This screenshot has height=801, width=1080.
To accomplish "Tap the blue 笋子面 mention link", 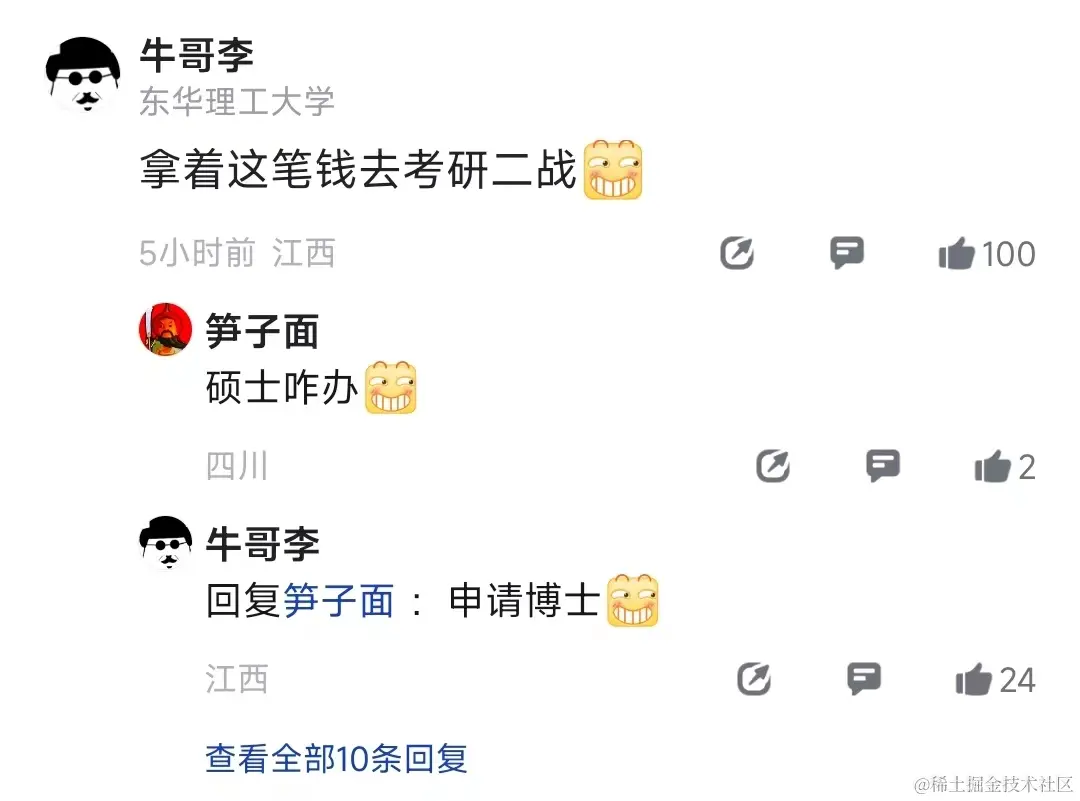I will point(338,601).
